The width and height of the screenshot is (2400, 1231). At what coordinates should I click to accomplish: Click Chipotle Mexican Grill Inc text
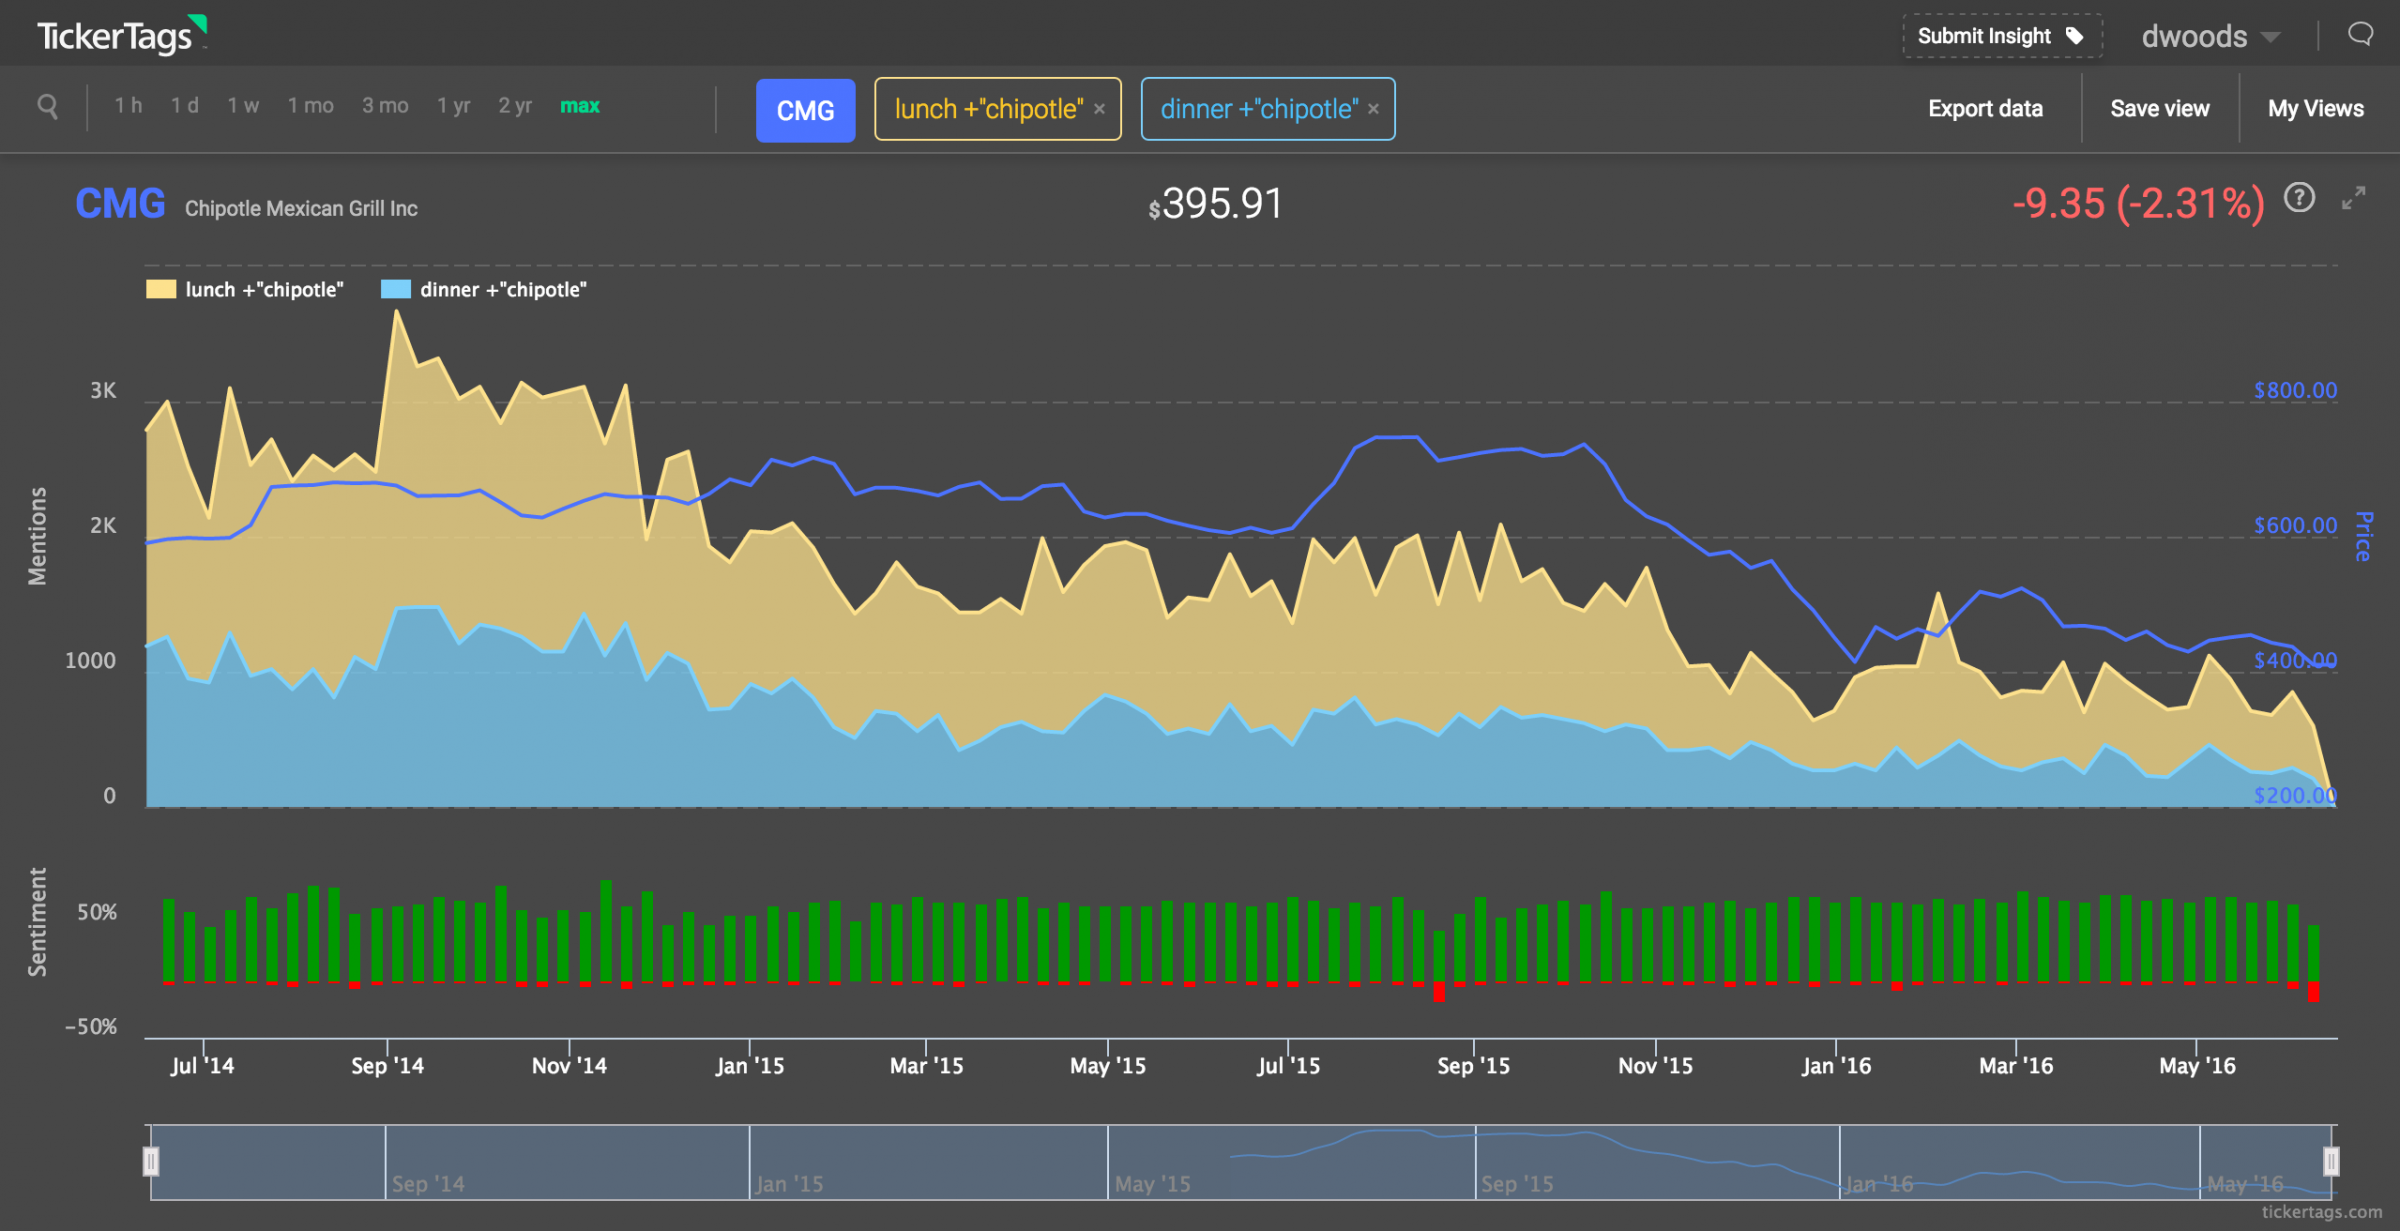(x=301, y=209)
